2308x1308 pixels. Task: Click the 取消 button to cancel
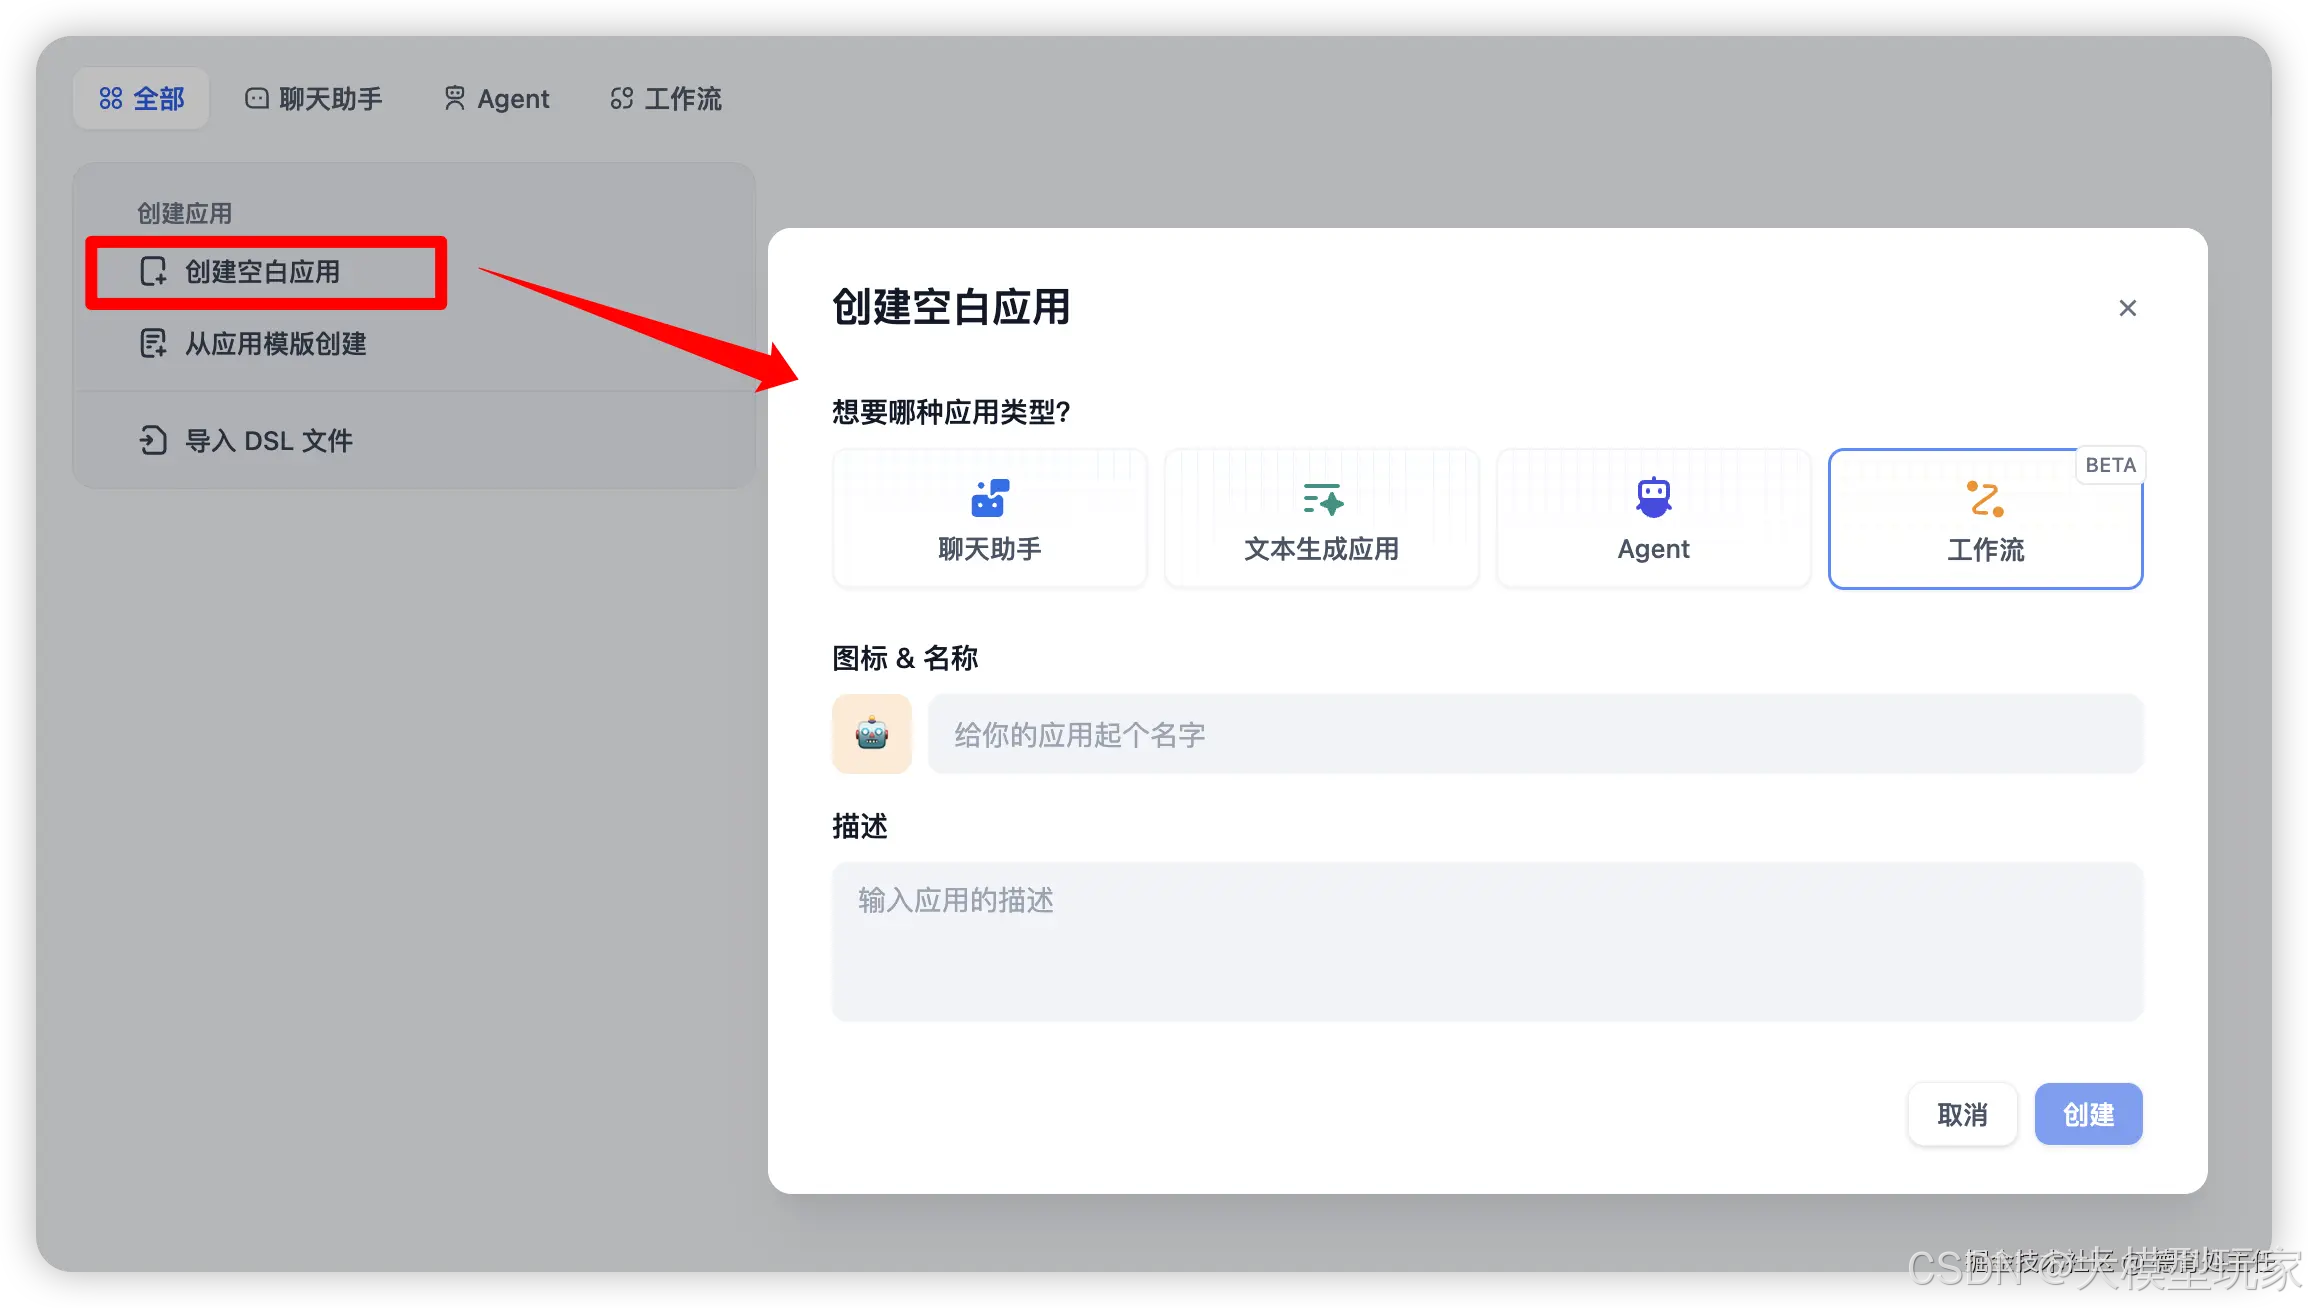[1962, 1114]
